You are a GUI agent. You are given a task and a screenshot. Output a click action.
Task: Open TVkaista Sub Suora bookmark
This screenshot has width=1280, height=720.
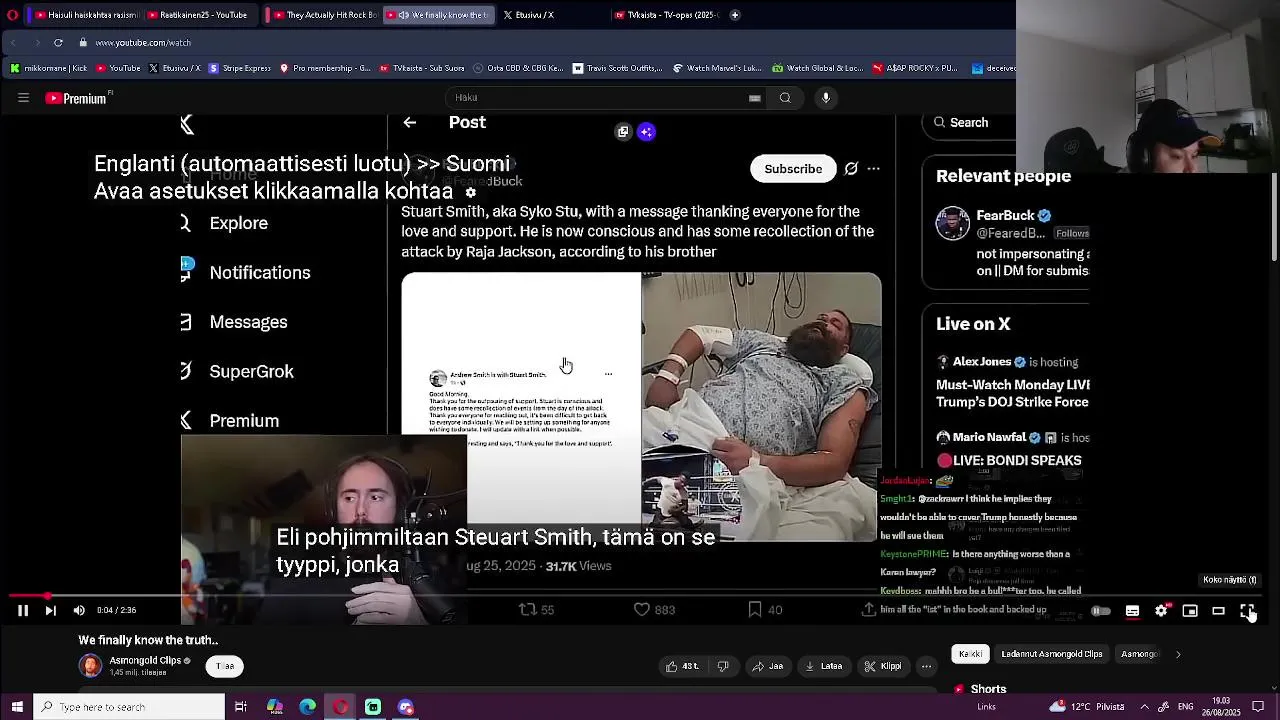point(423,68)
